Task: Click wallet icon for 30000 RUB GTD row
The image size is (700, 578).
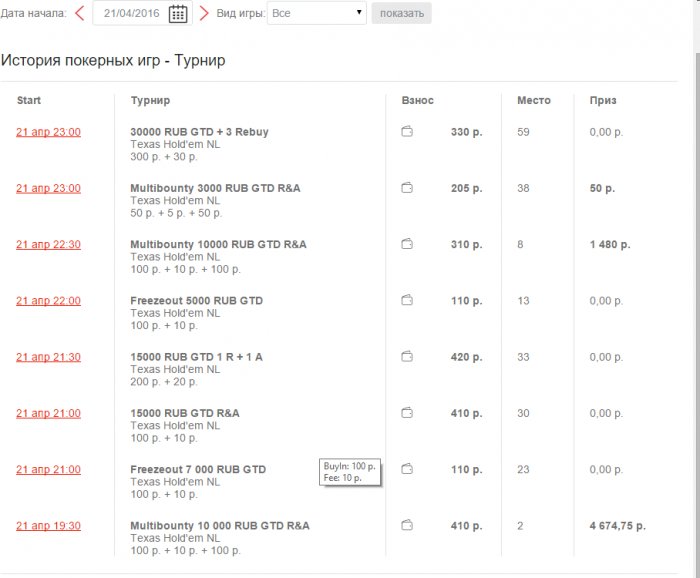Action: 407,132
